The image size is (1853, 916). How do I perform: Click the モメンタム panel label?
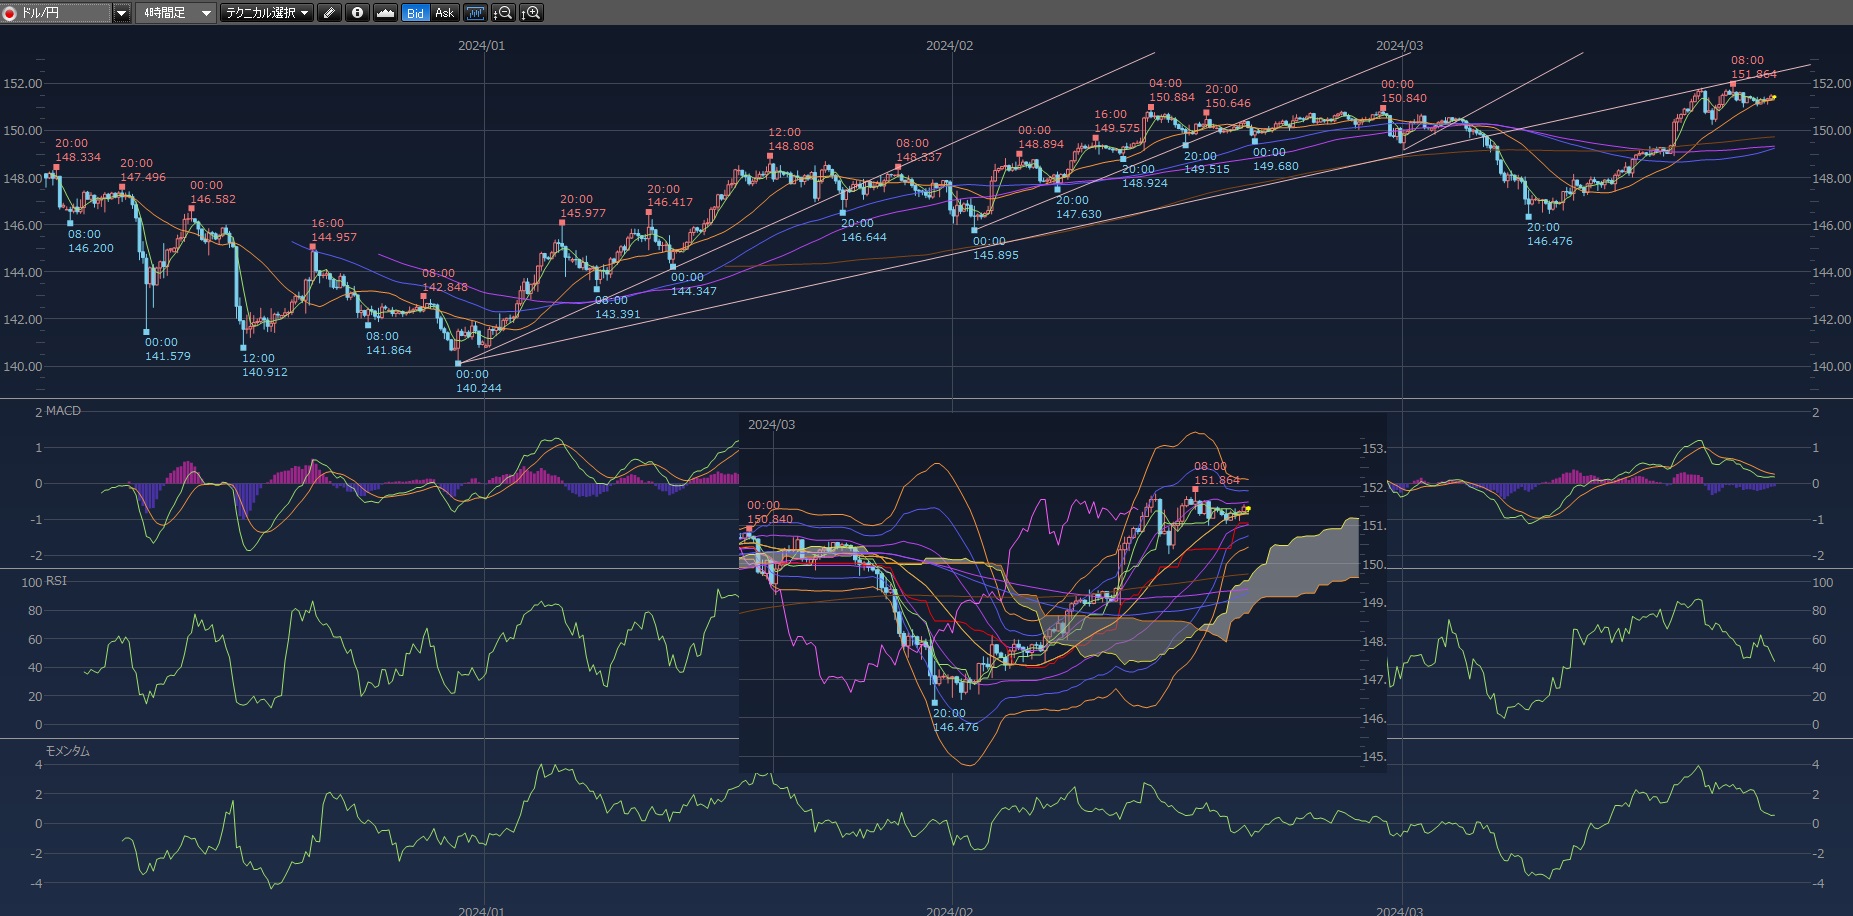pos(67,751)
